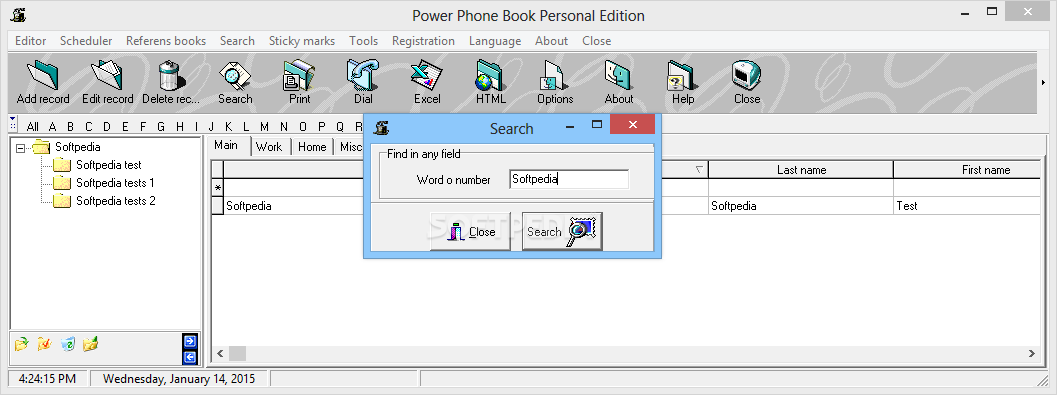Click Softpedia cell in Last name column
The width and height of the screenshot is (1057, 395).
click(x=801, y=206)
